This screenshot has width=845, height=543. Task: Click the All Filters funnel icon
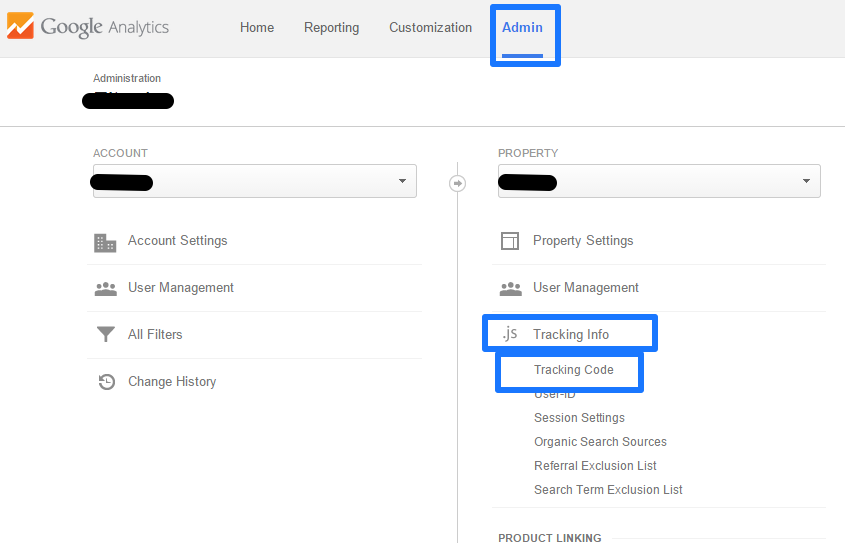tap(106, 335)
